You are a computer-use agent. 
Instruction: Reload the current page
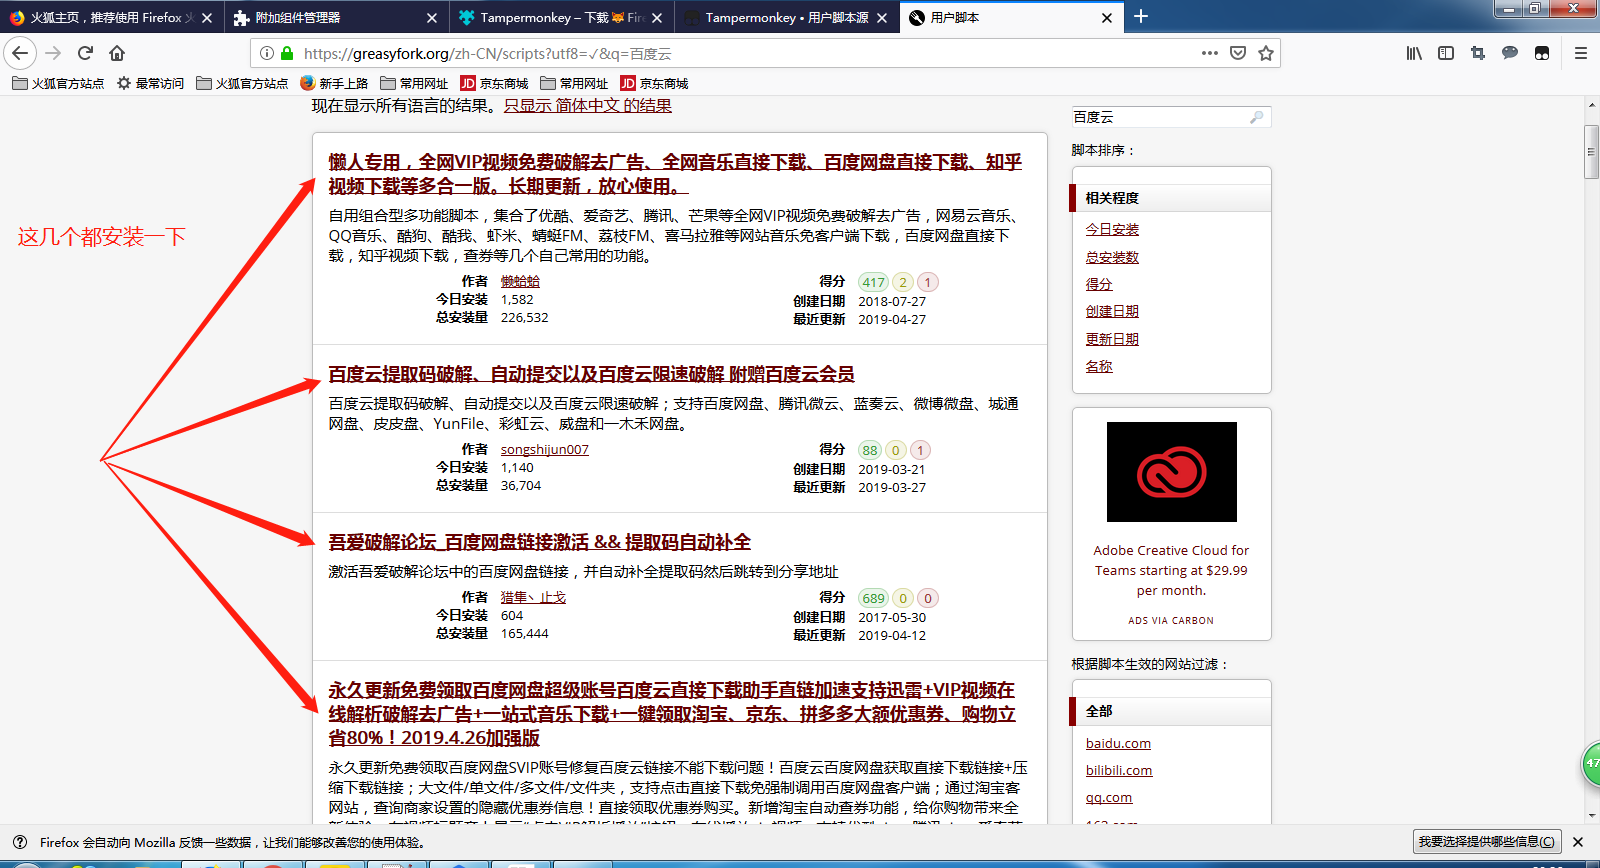click(x=85, y=53)
